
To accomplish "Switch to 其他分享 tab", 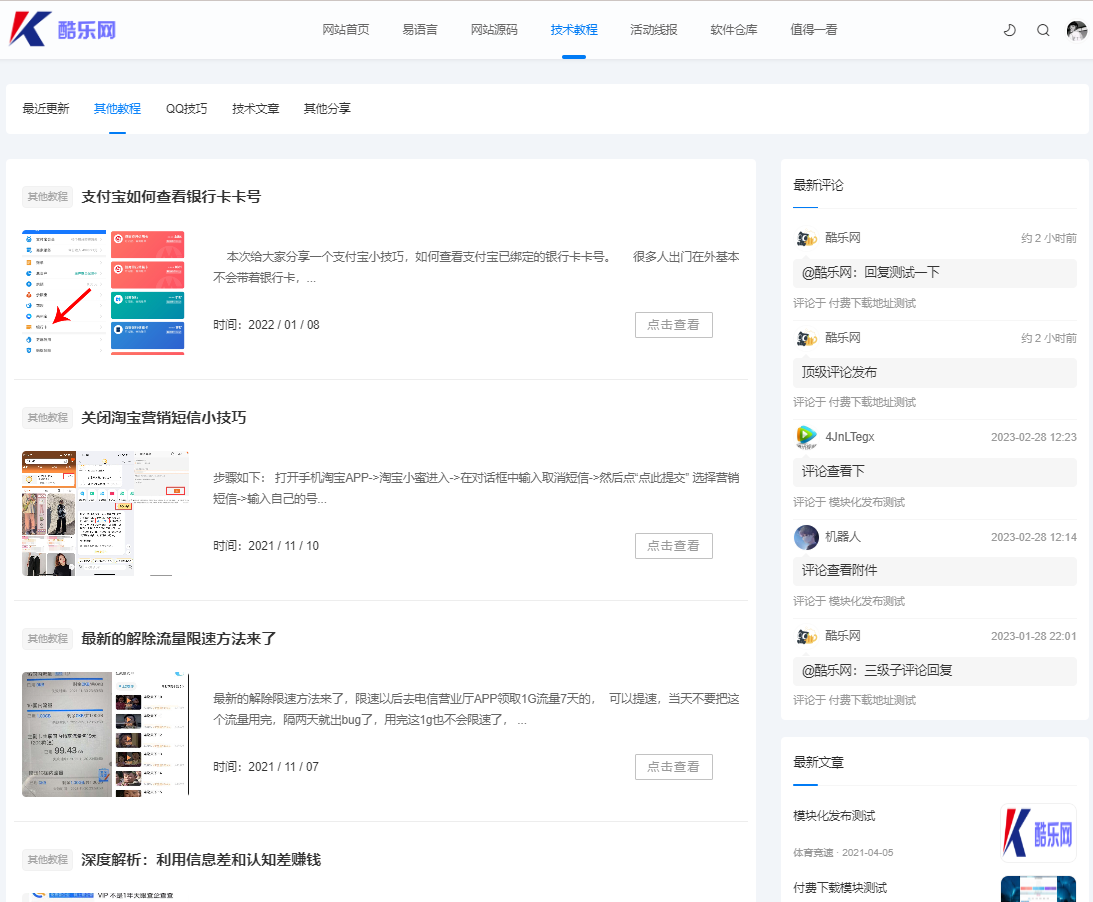I will point(327,108).
